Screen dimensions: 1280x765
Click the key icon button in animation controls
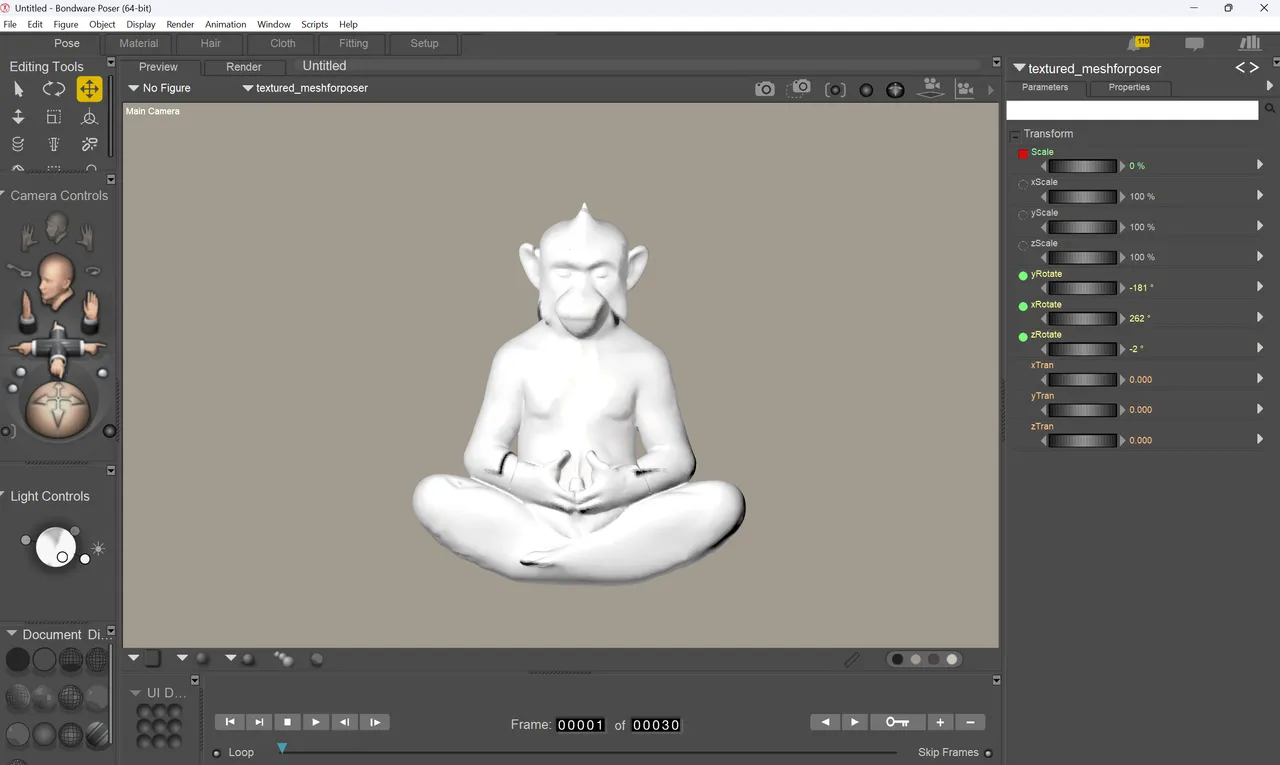click(x=897, y=722)
